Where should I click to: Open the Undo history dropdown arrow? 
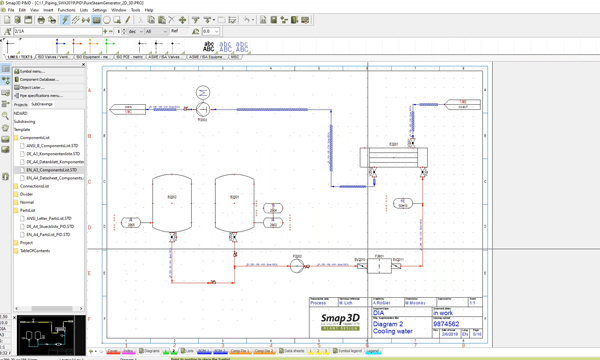pyautogui.click(x=253, y=20)
